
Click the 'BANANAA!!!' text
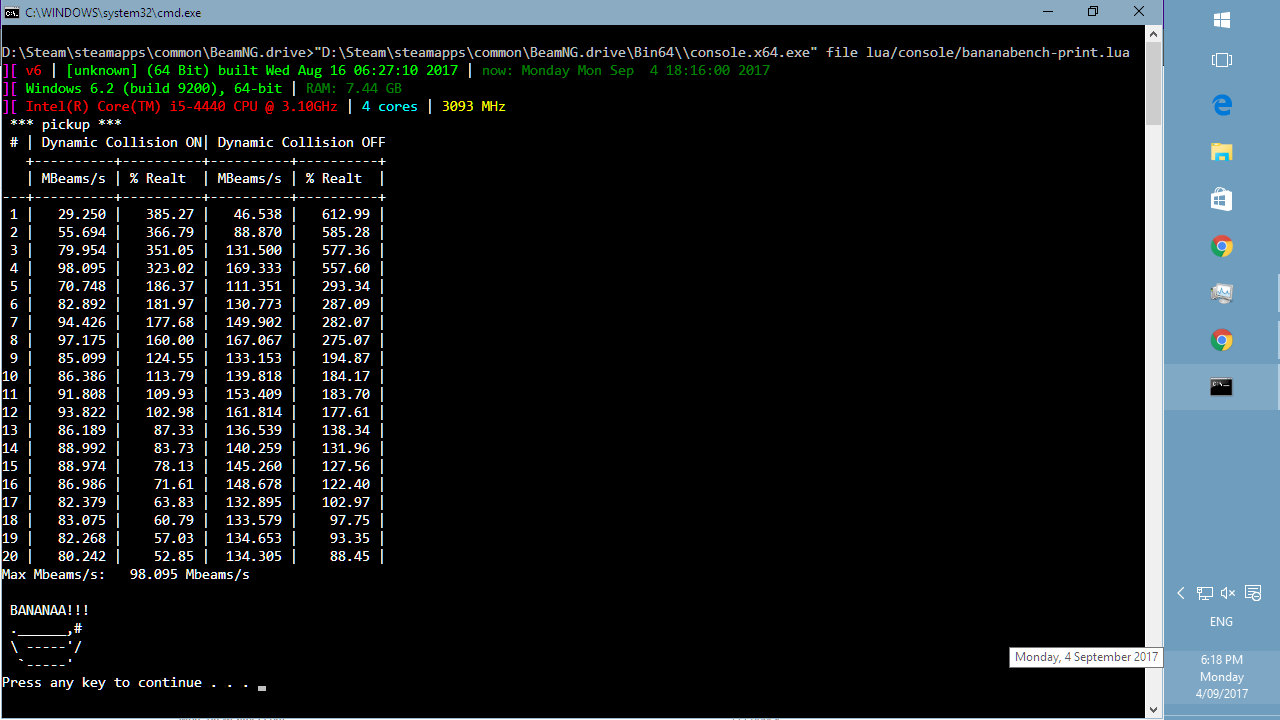[x=50, y=610]
